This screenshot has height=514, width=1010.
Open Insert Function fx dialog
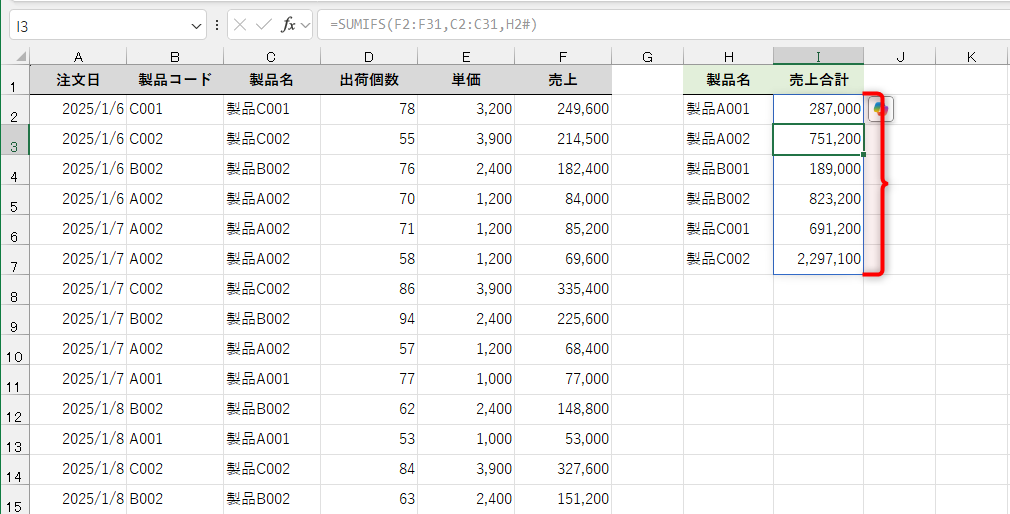point(288,25)
